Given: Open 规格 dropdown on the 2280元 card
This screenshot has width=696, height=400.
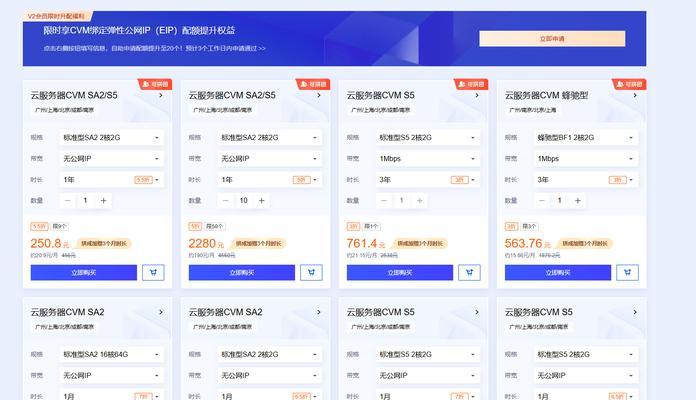Looking at the screenshot, I should 269,138.
